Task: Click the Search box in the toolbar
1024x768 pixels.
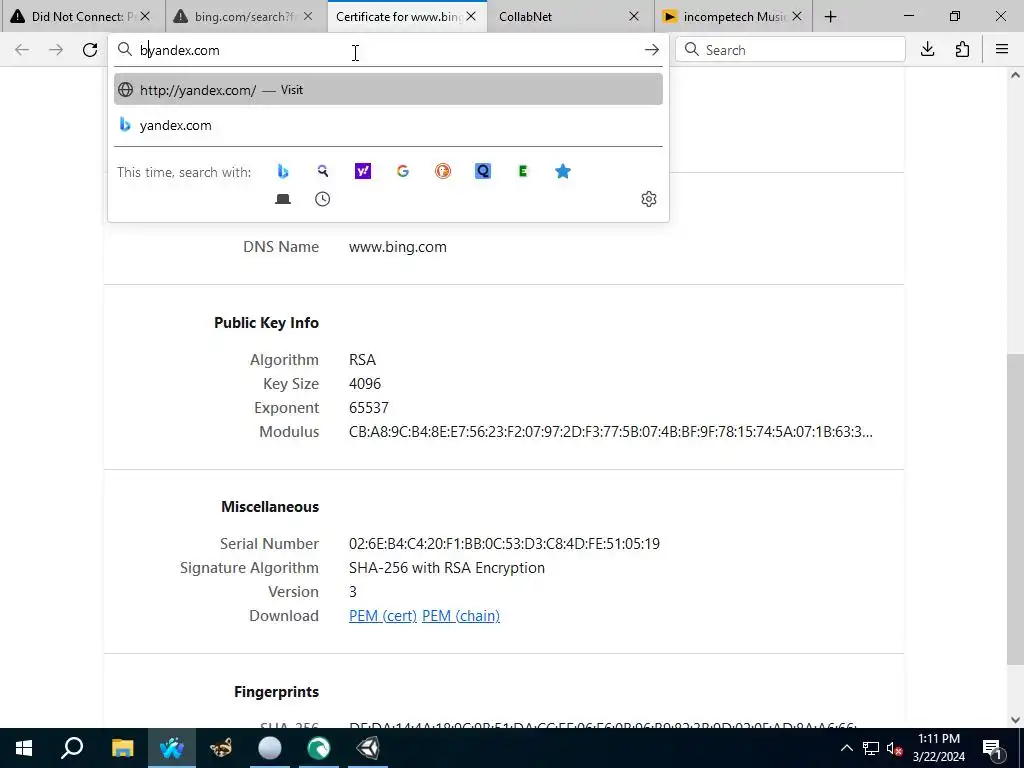Action: 790,50
